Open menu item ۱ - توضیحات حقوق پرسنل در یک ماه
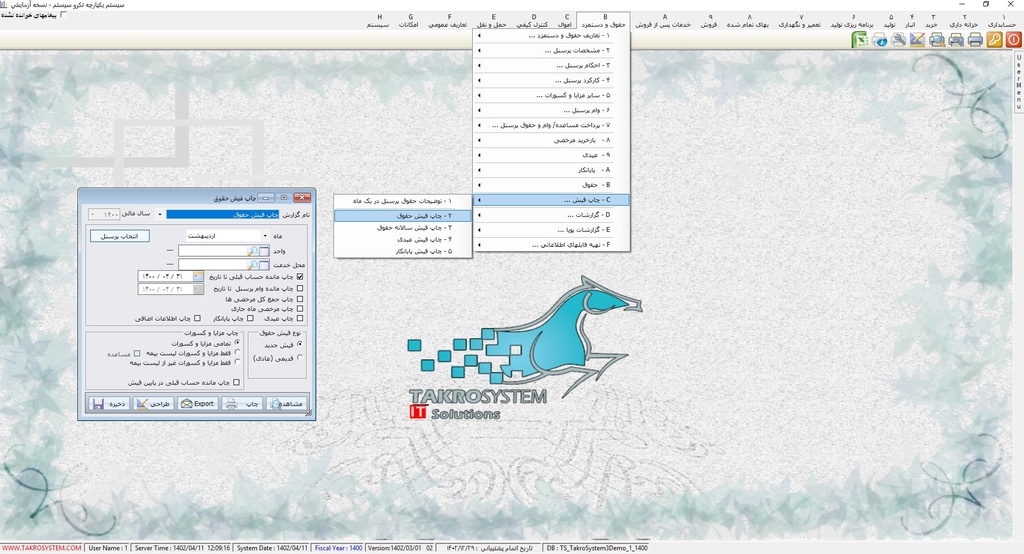This screenshot has width=1024, height=554. coord(403,201)
